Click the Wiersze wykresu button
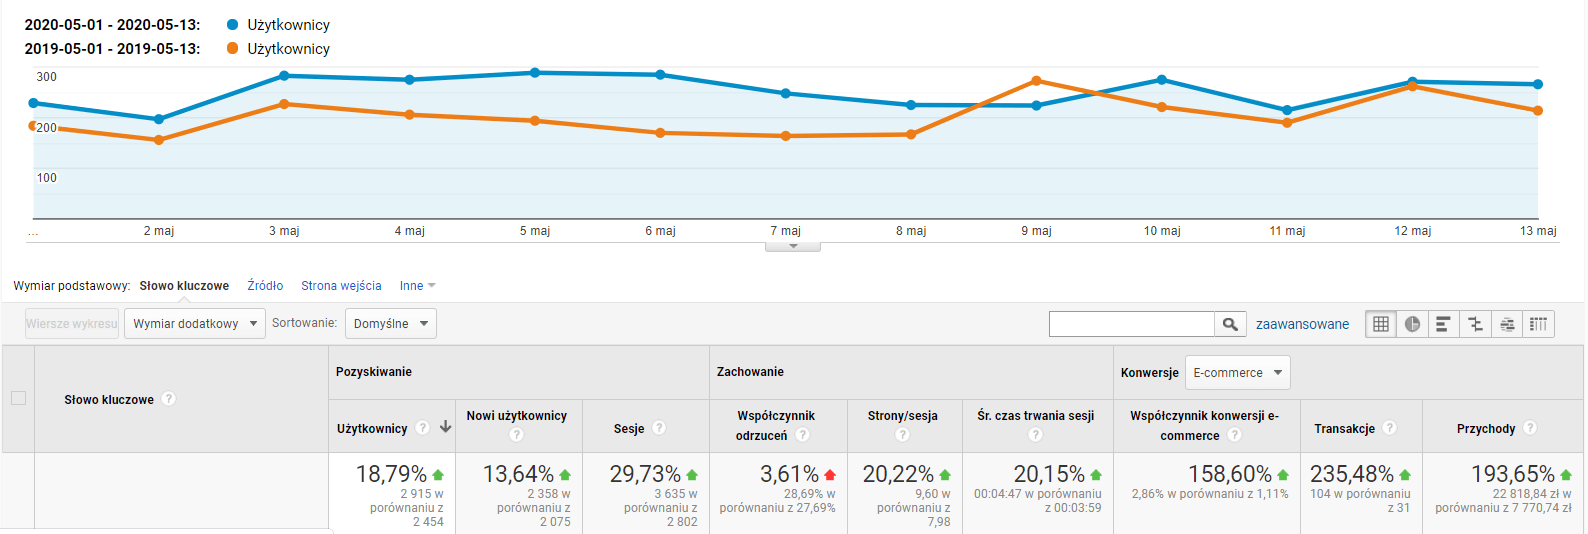The width and height of the screenshot is (1588, 534). (72, 324)
